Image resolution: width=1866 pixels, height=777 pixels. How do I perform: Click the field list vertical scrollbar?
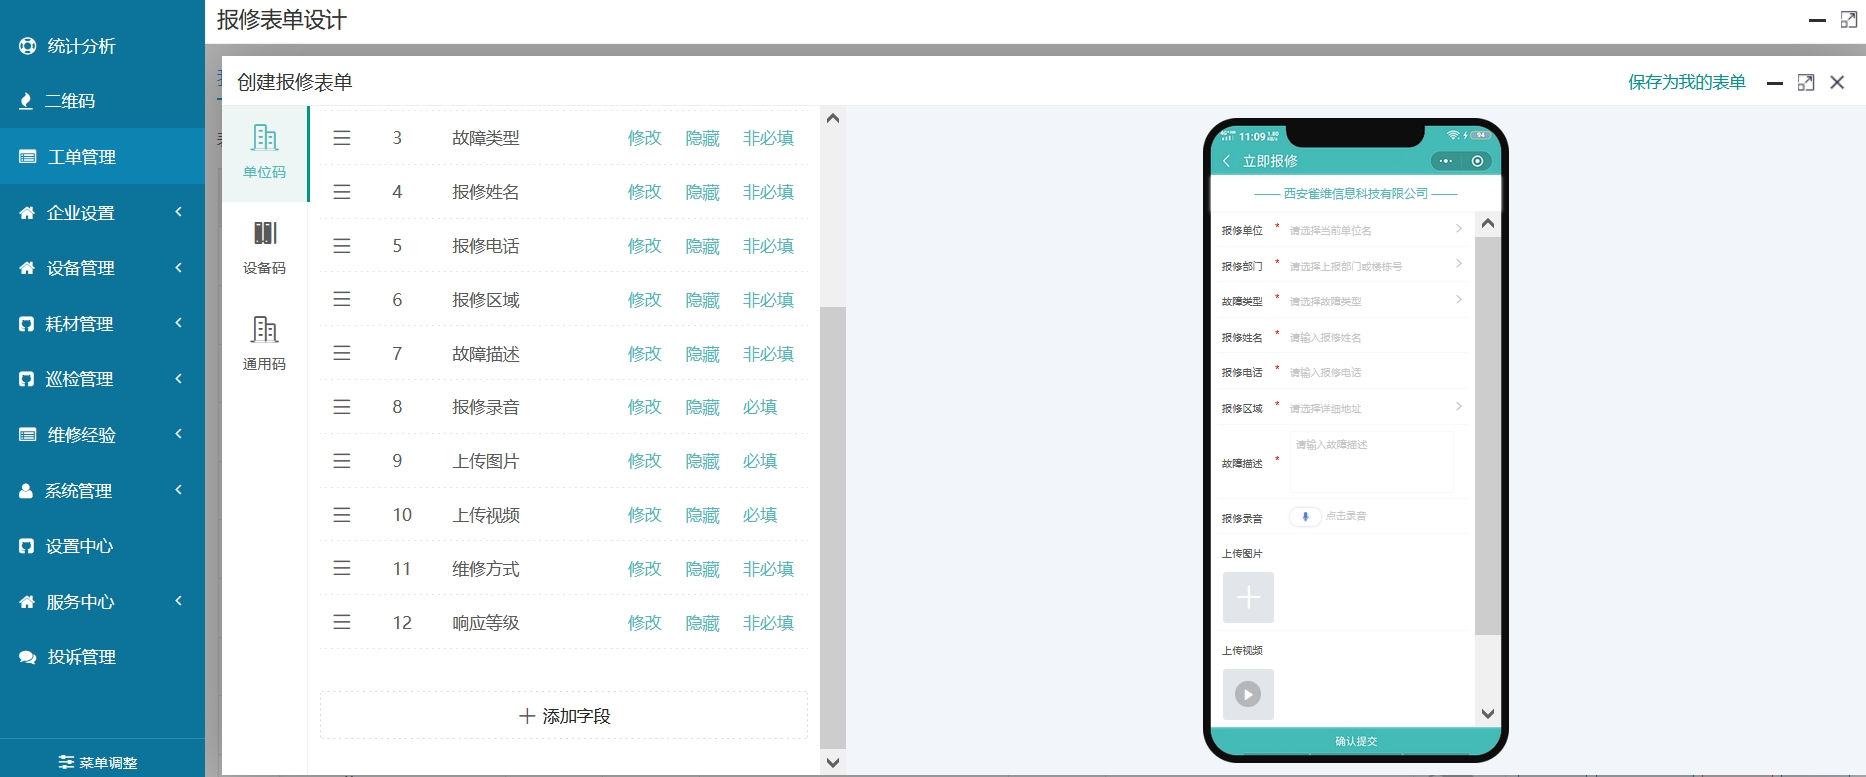(x=833, y=500)
